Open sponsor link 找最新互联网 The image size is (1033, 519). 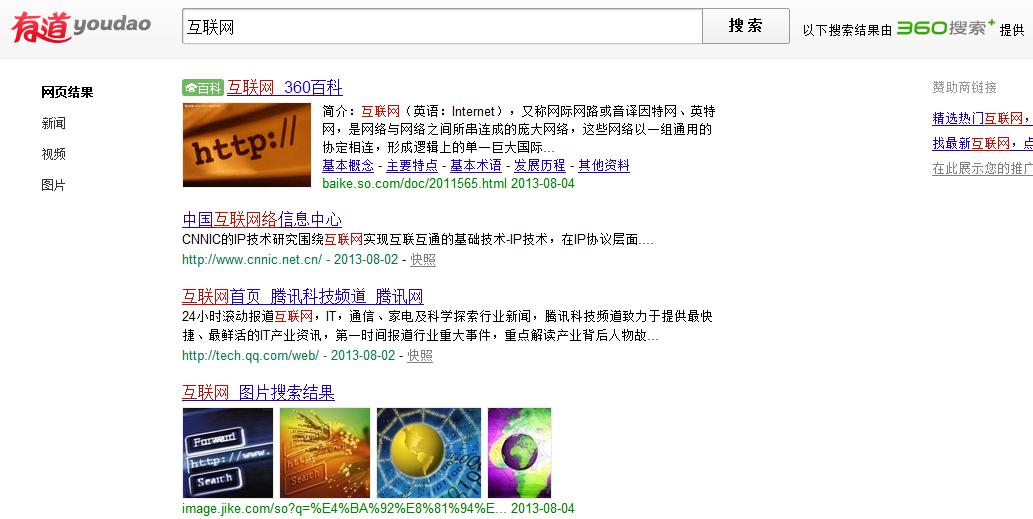[x=982, y=143]
